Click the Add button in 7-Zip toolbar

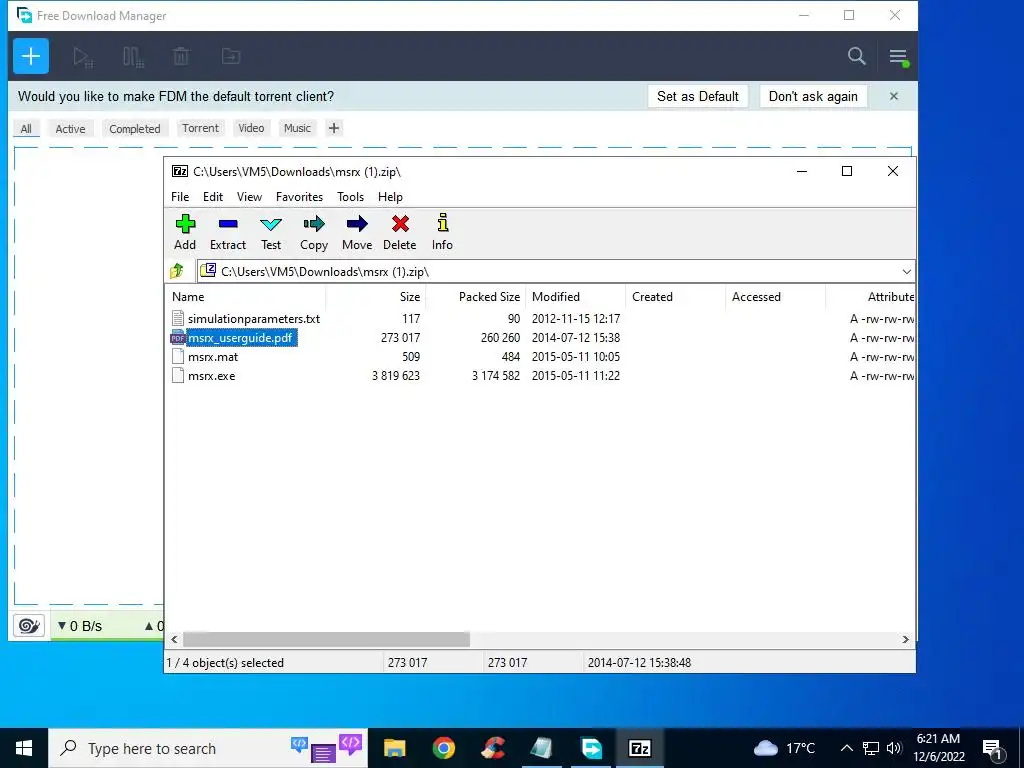pyautogui.click(x=185, y=232)
